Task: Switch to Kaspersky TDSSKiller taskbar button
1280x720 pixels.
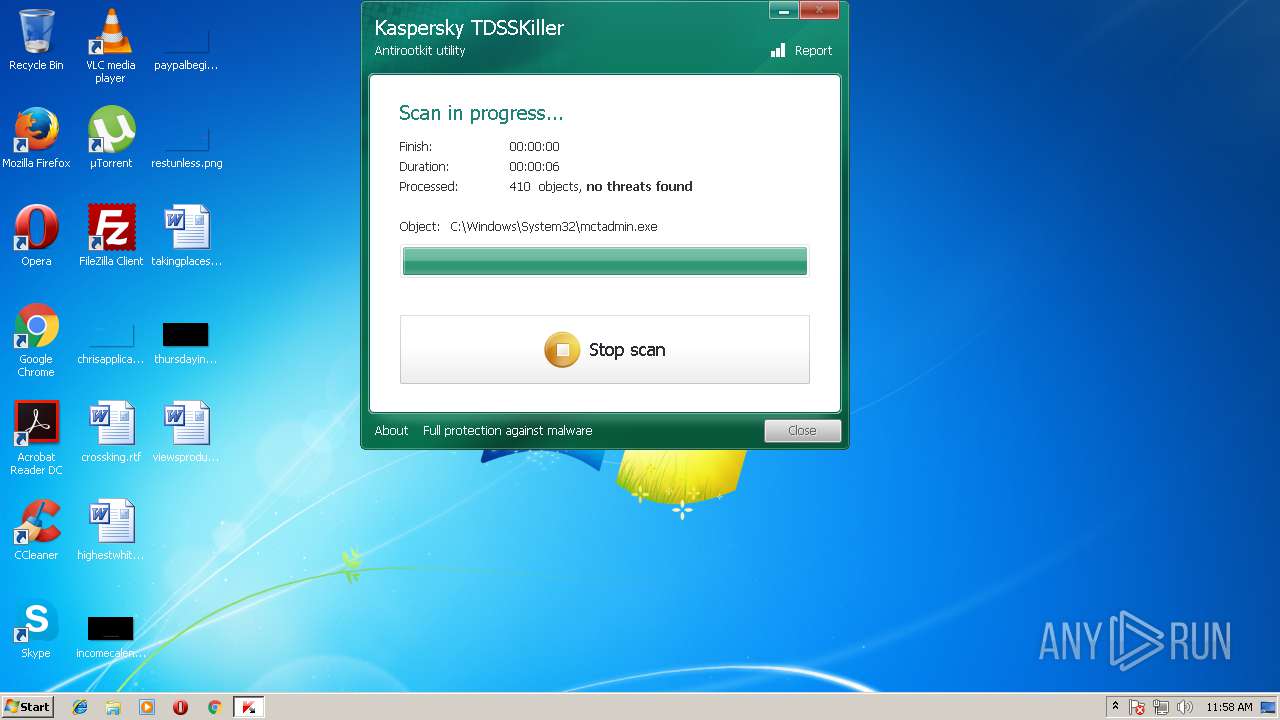Action: (x=249, y=707)
